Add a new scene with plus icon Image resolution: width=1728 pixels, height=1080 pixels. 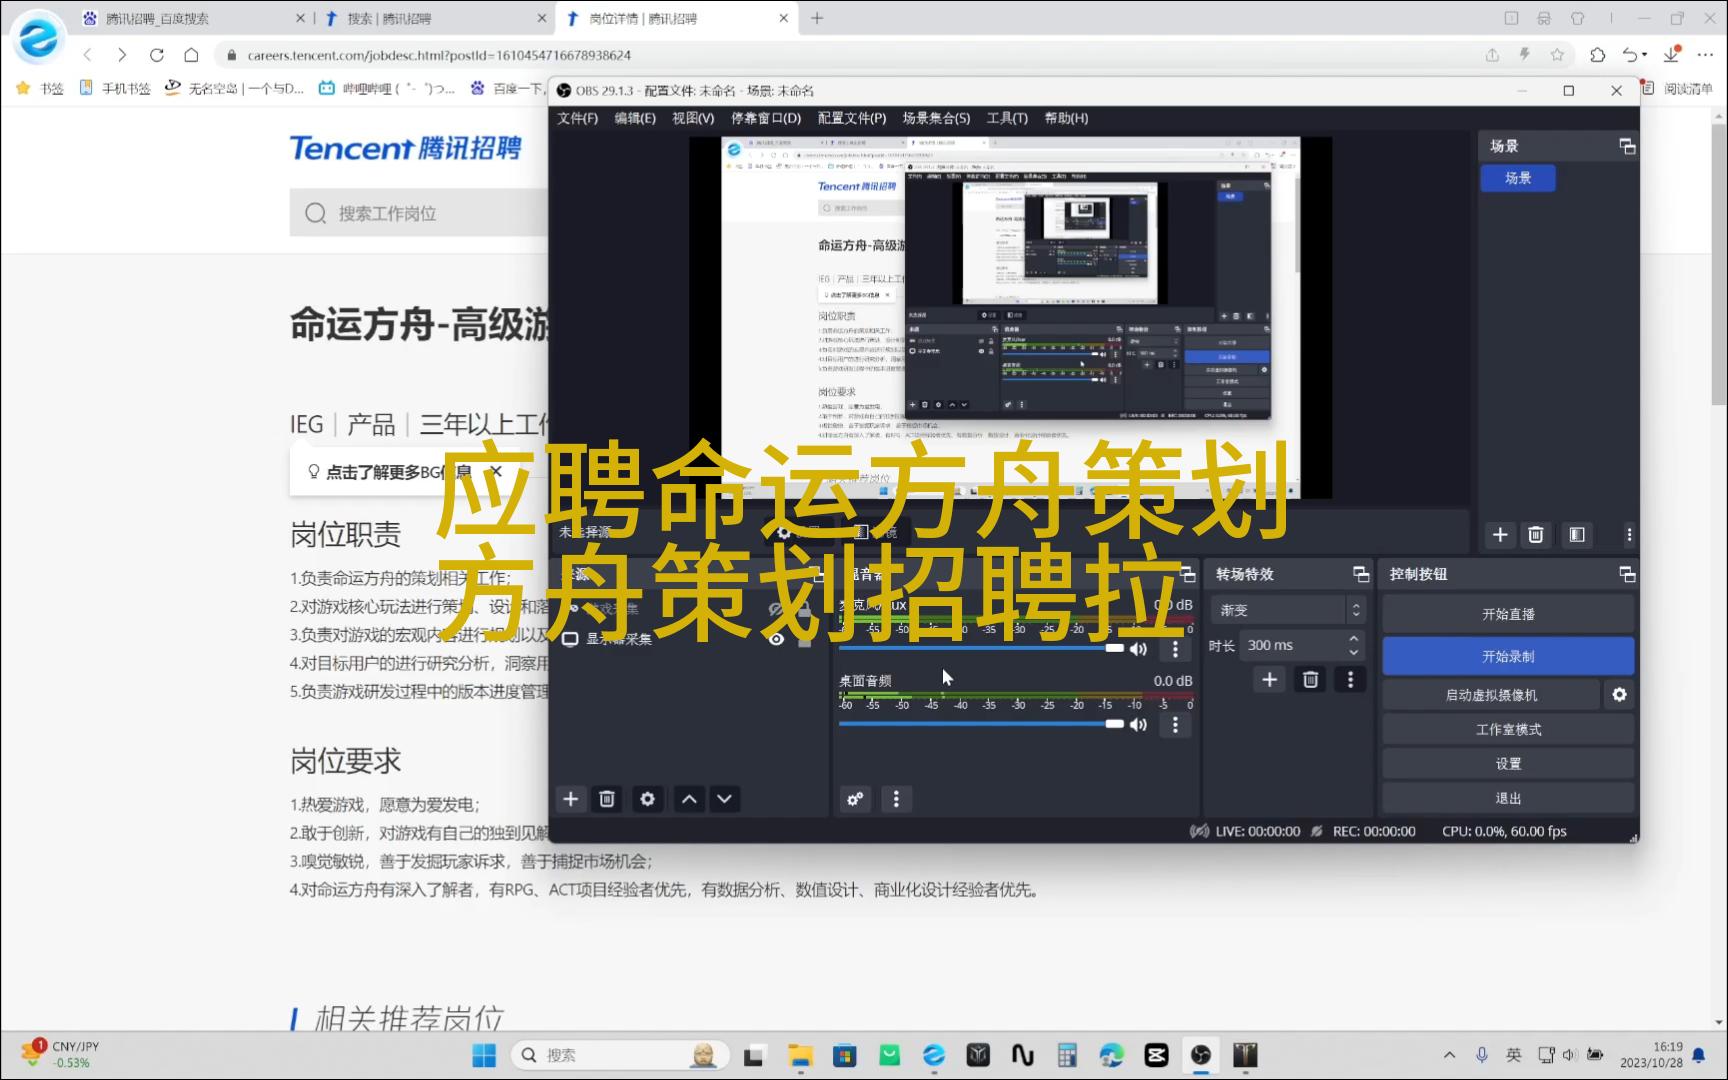click(x=1500, y=535)
